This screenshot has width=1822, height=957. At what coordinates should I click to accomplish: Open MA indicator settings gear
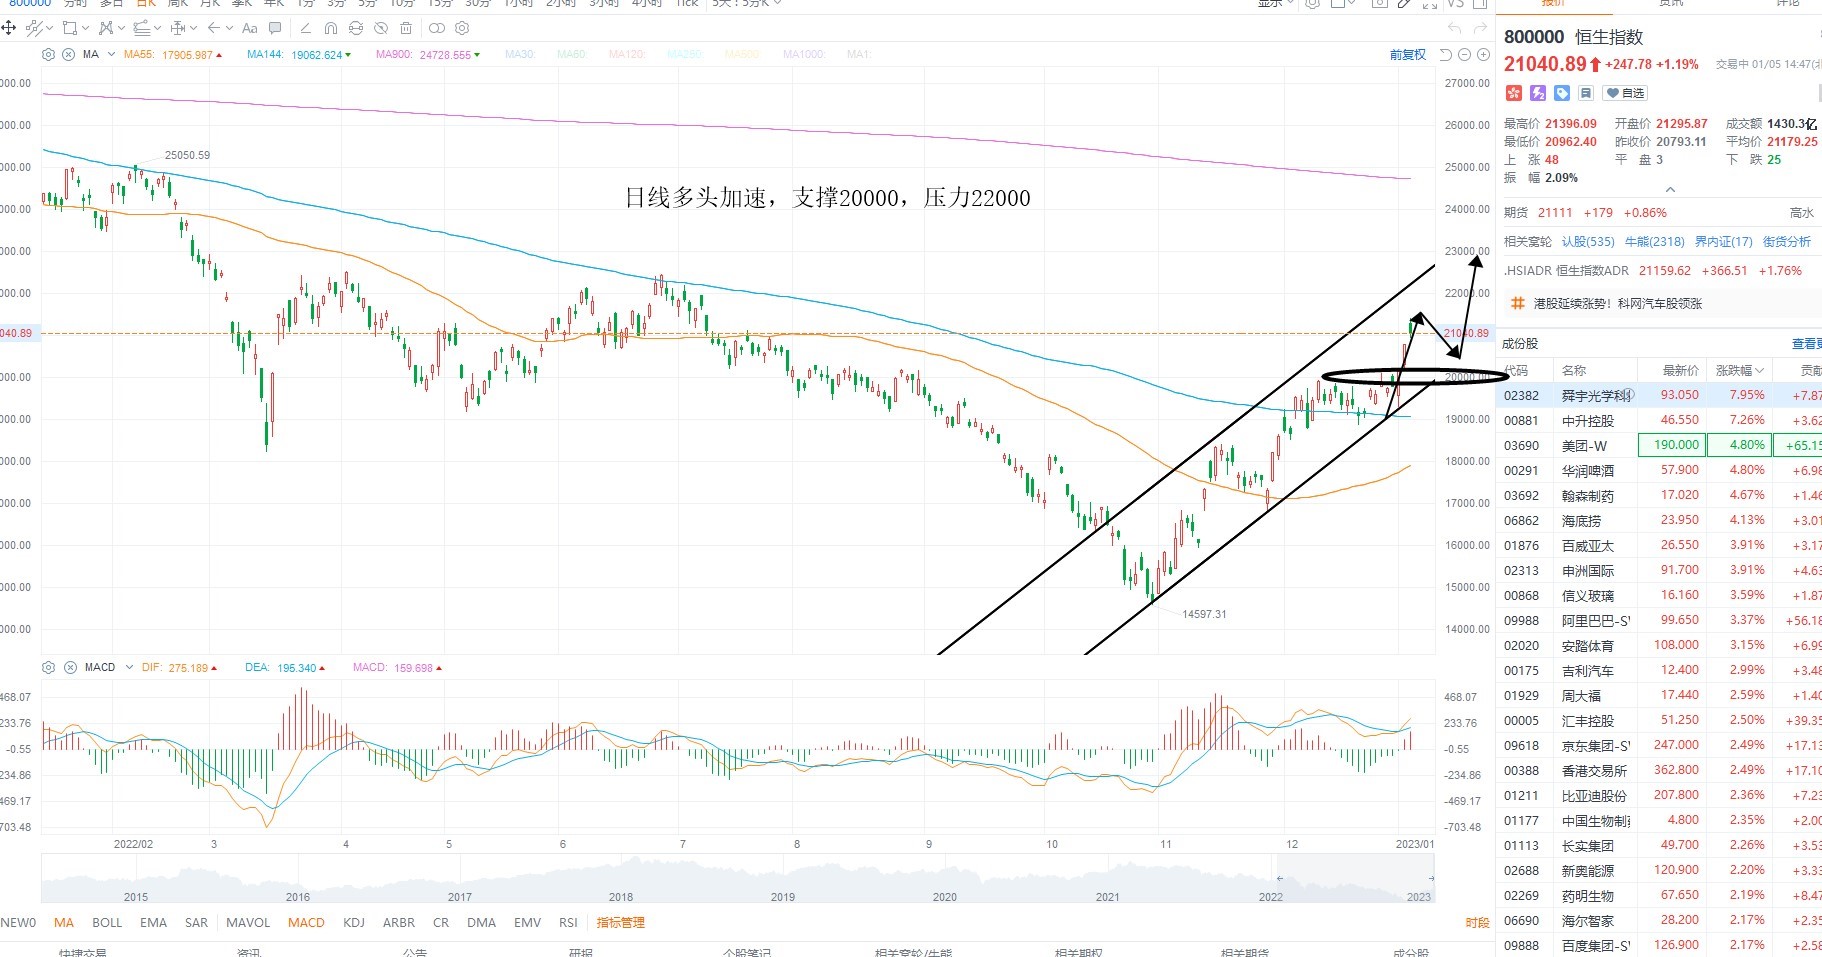coord(48,54)
